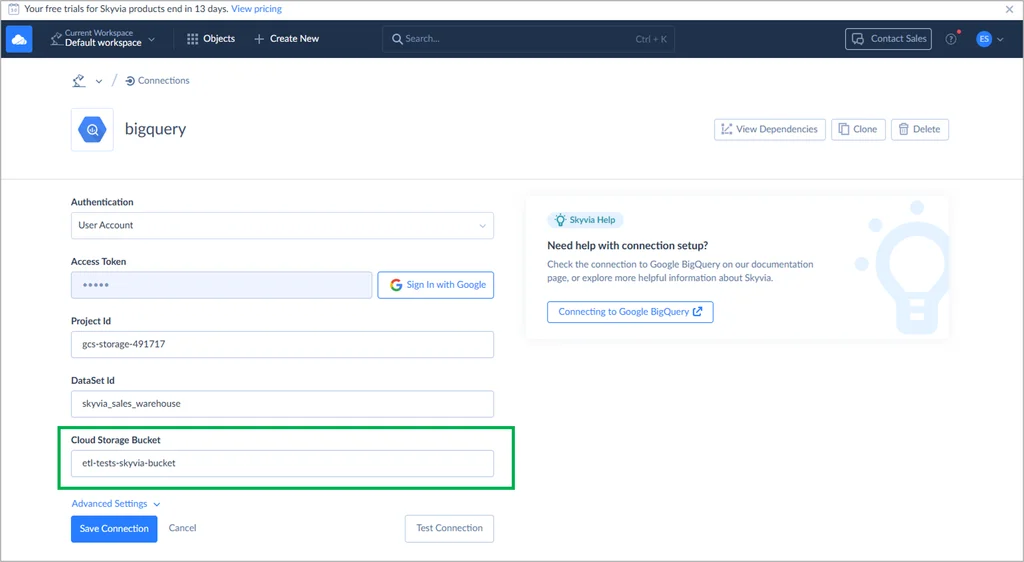The image size is (1024, 562).
Task: Click the Skyvia Help badge
Action: 585,220
